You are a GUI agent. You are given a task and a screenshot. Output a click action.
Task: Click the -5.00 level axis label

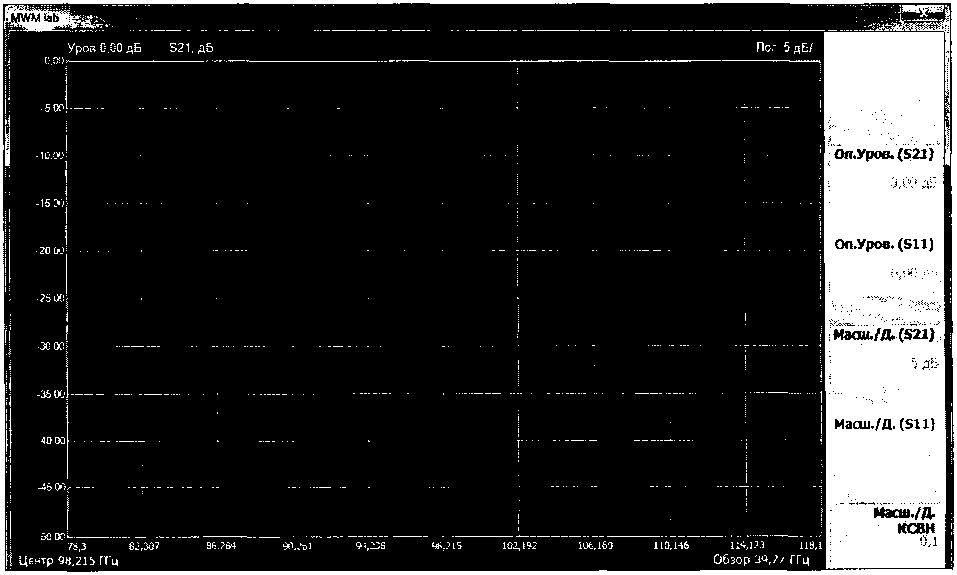pos(54,108)
